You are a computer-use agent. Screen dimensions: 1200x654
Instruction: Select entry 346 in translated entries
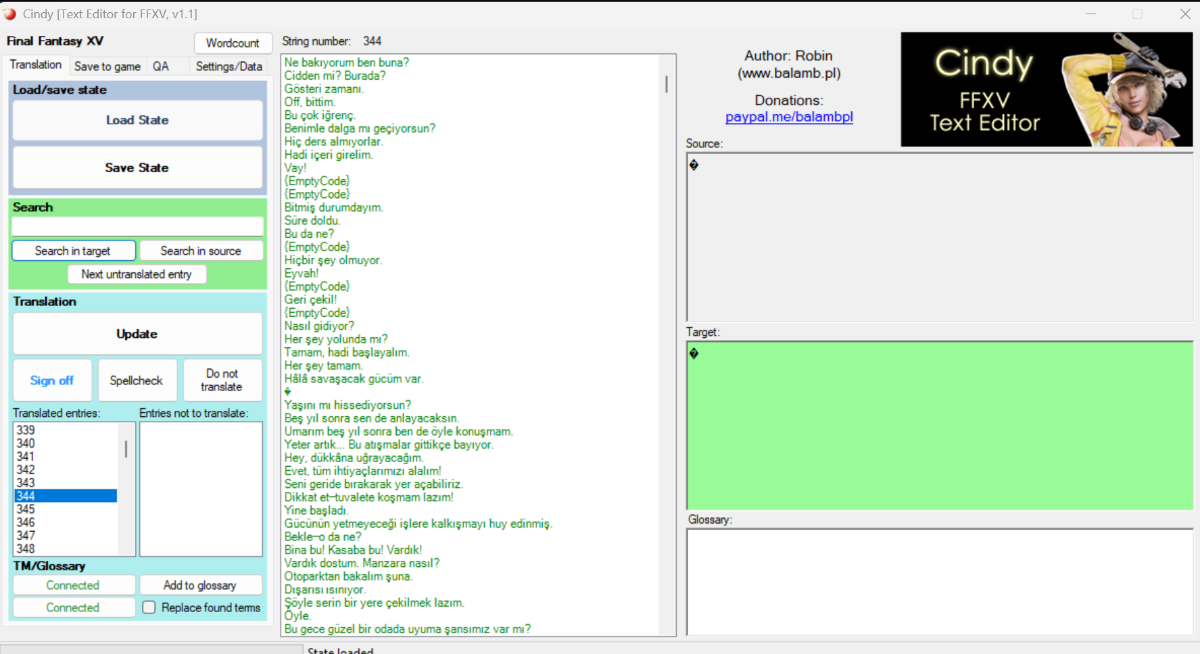pos(65,522)
